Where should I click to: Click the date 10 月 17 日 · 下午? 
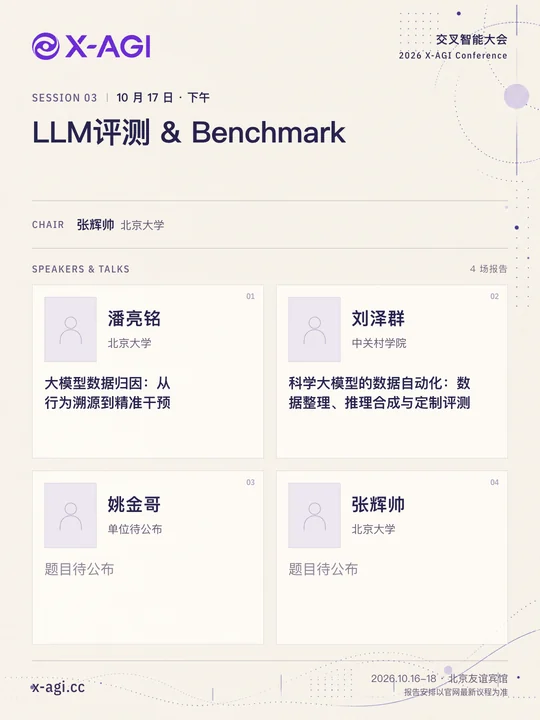pos(163,97)
